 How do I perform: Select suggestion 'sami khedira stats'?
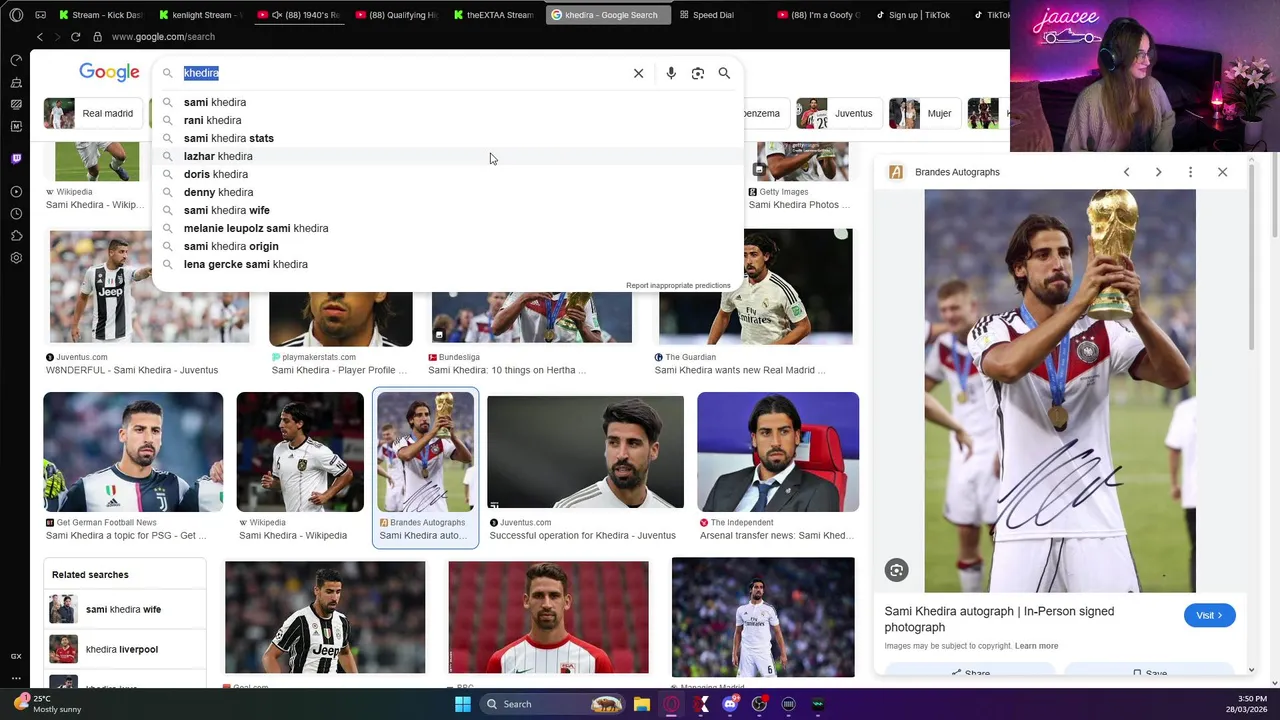(448, 138)
